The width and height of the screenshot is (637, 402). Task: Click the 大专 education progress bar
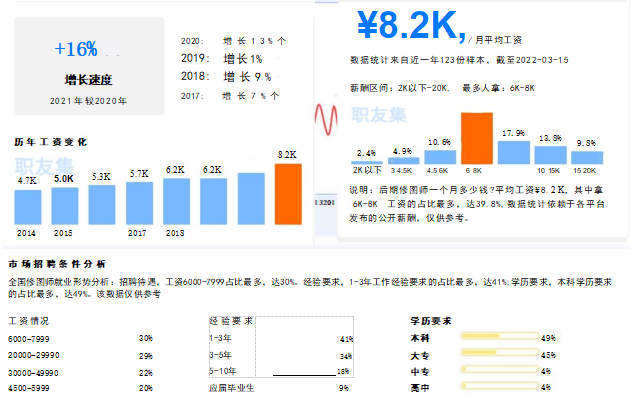[x=497, y=355]
